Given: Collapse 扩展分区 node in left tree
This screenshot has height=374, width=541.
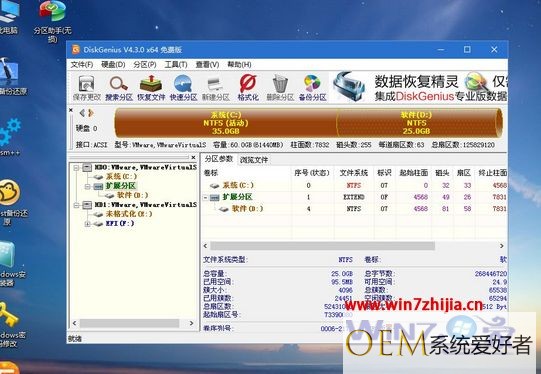Looking at the screenshot, I should point(88,186).
